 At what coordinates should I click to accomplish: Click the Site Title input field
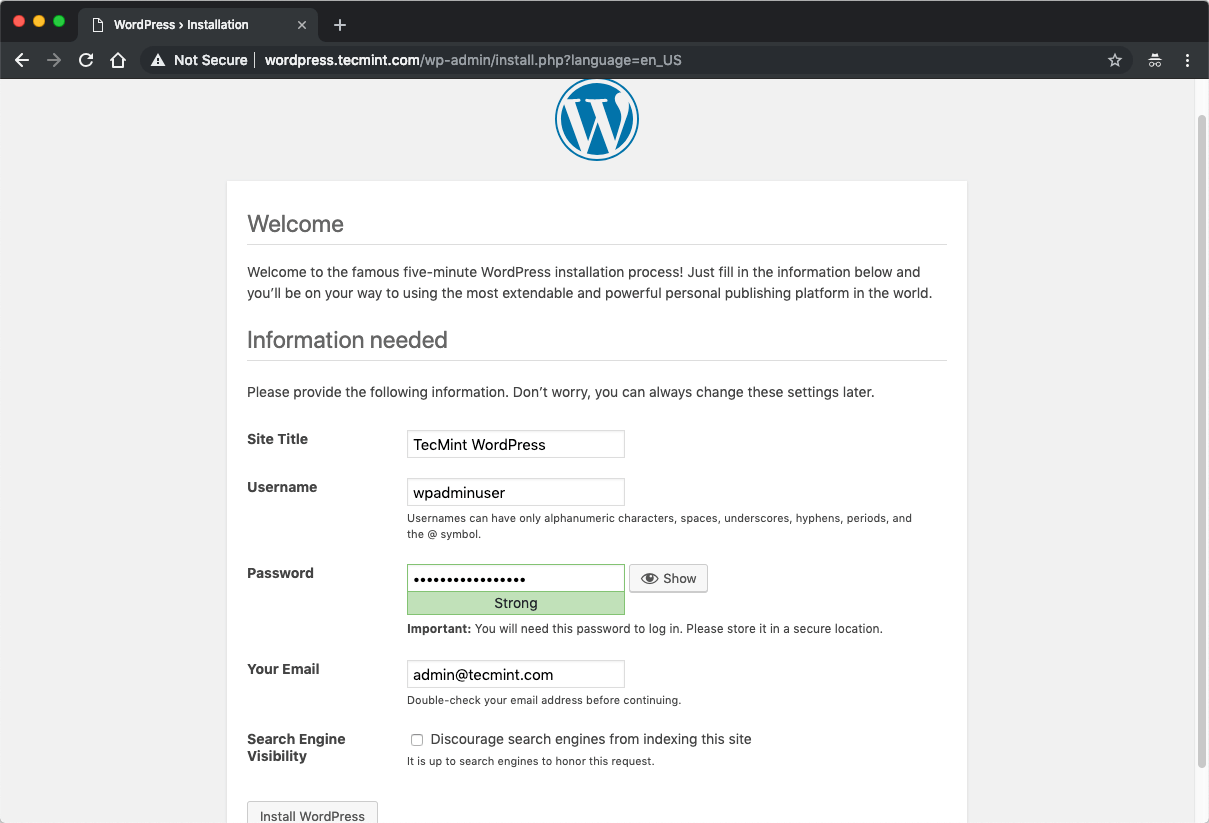[x=516, y=444]
